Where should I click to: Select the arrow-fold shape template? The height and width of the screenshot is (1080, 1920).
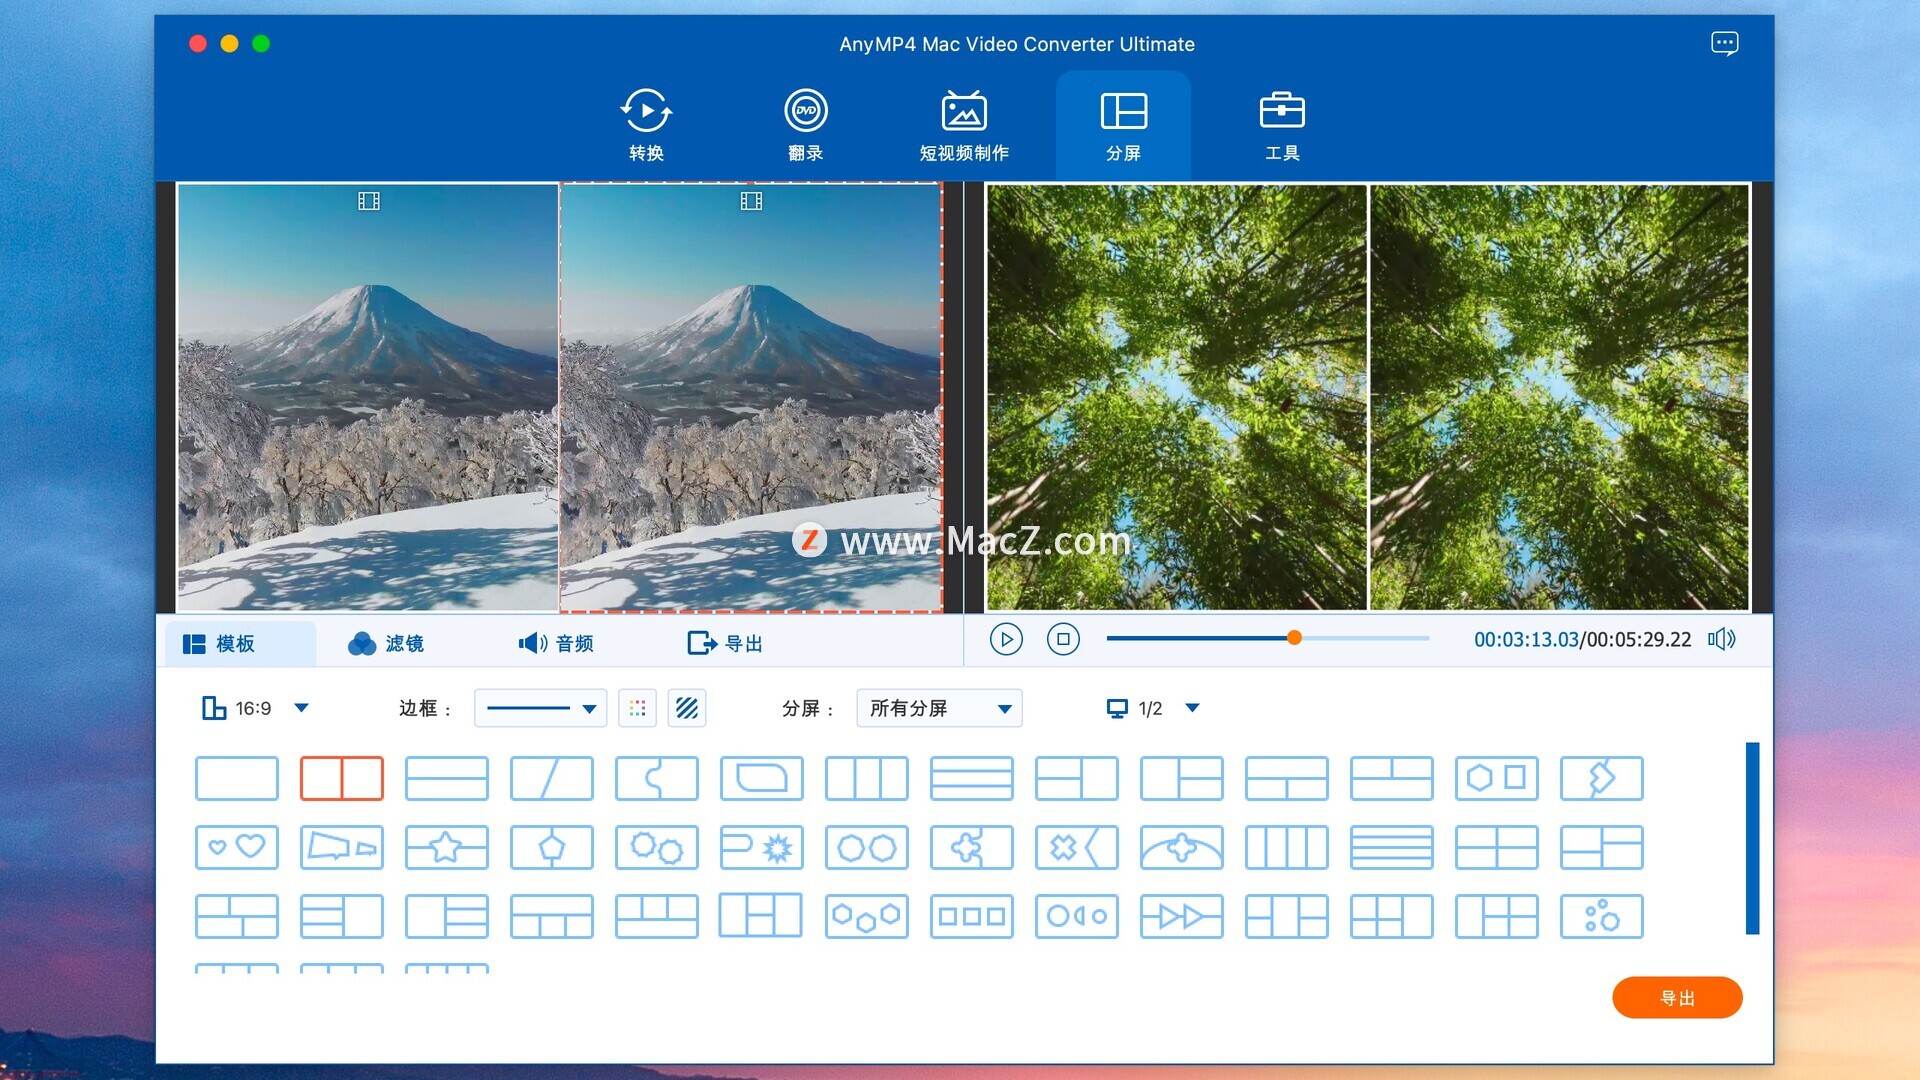1602,778
